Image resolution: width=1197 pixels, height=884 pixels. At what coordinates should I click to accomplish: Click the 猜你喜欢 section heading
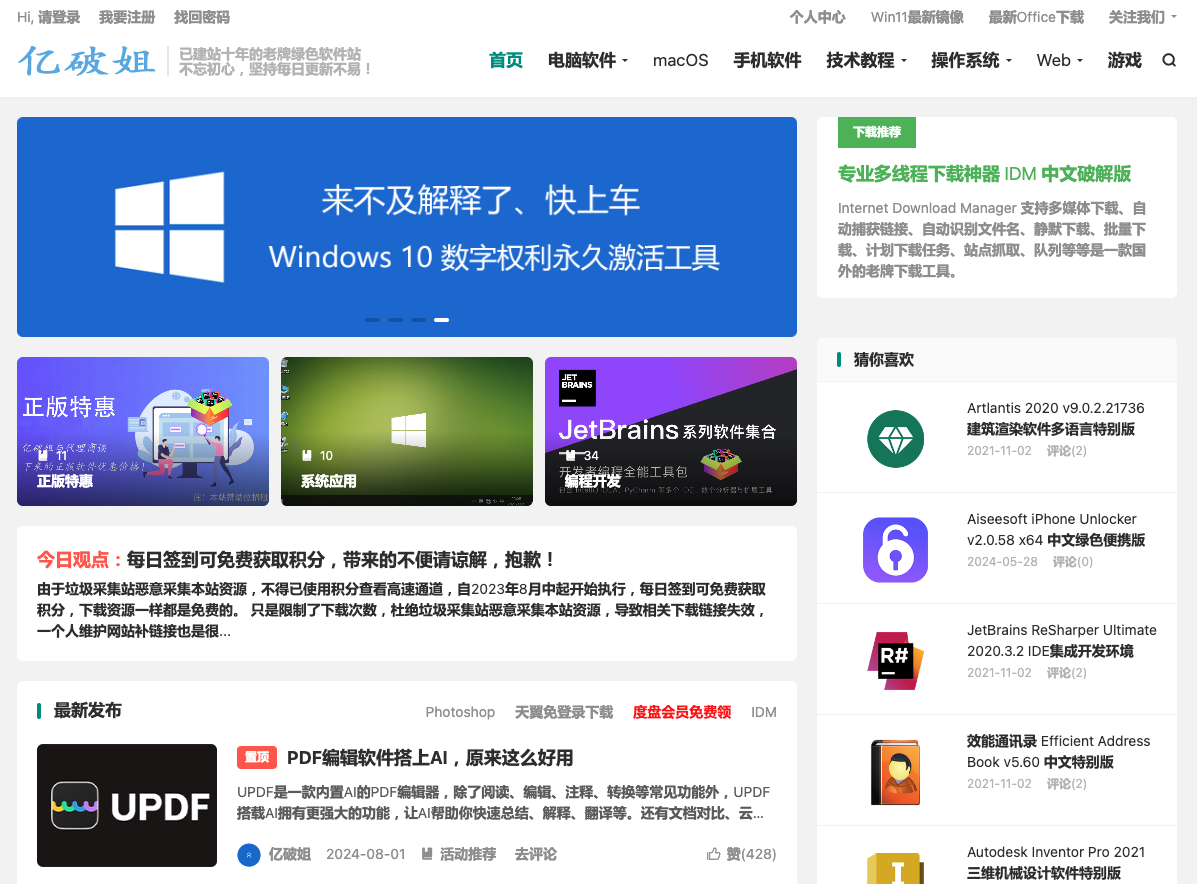883,360
